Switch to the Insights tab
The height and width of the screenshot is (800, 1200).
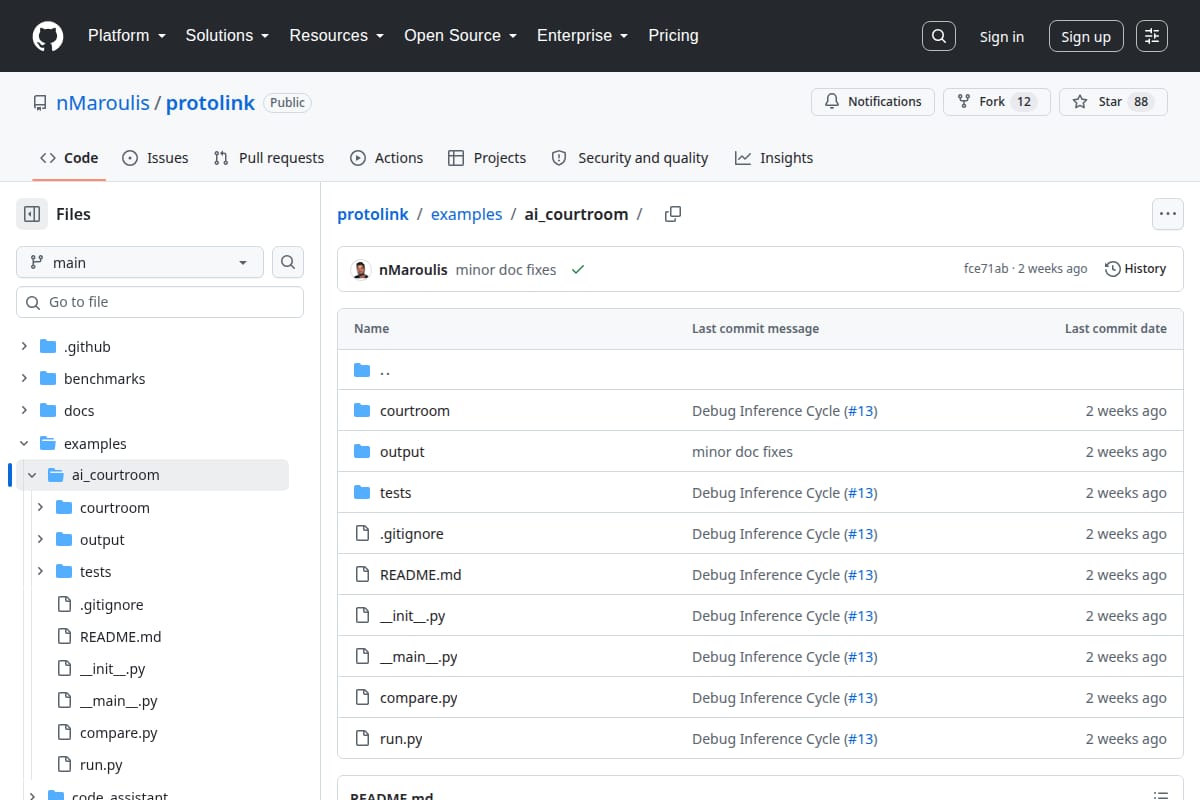point(774,158)
